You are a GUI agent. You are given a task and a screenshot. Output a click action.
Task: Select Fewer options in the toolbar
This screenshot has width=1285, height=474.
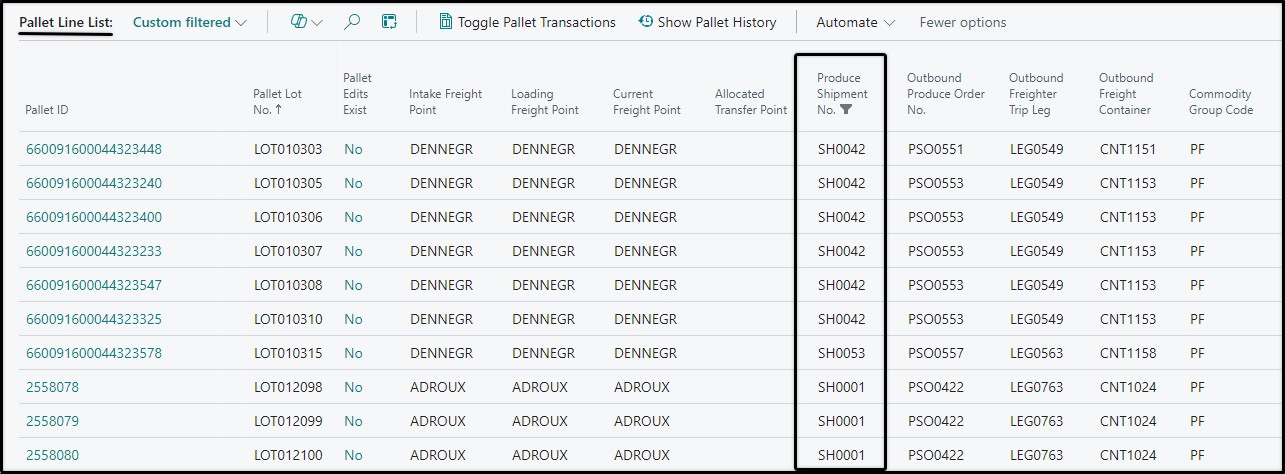pyautogui.click(x=963, y=22)
